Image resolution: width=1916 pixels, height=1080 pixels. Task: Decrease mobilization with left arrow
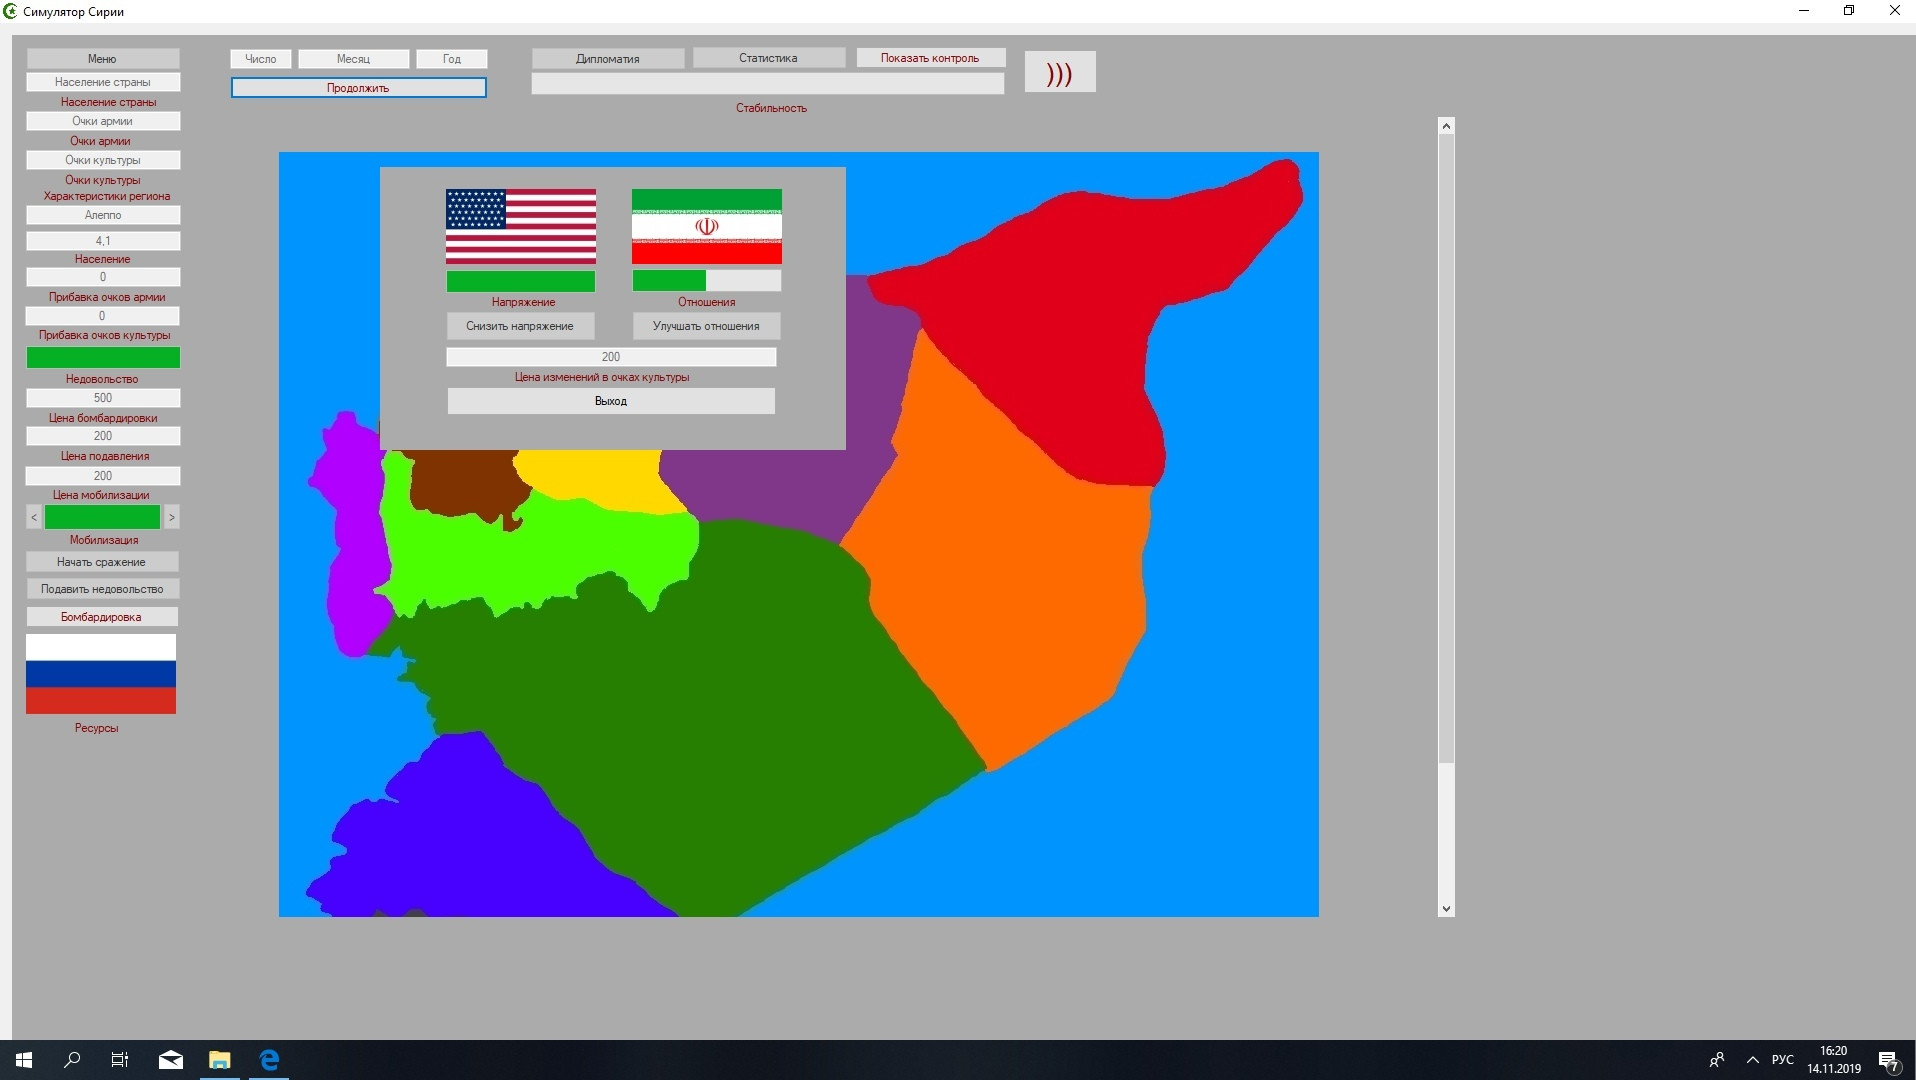35,517
